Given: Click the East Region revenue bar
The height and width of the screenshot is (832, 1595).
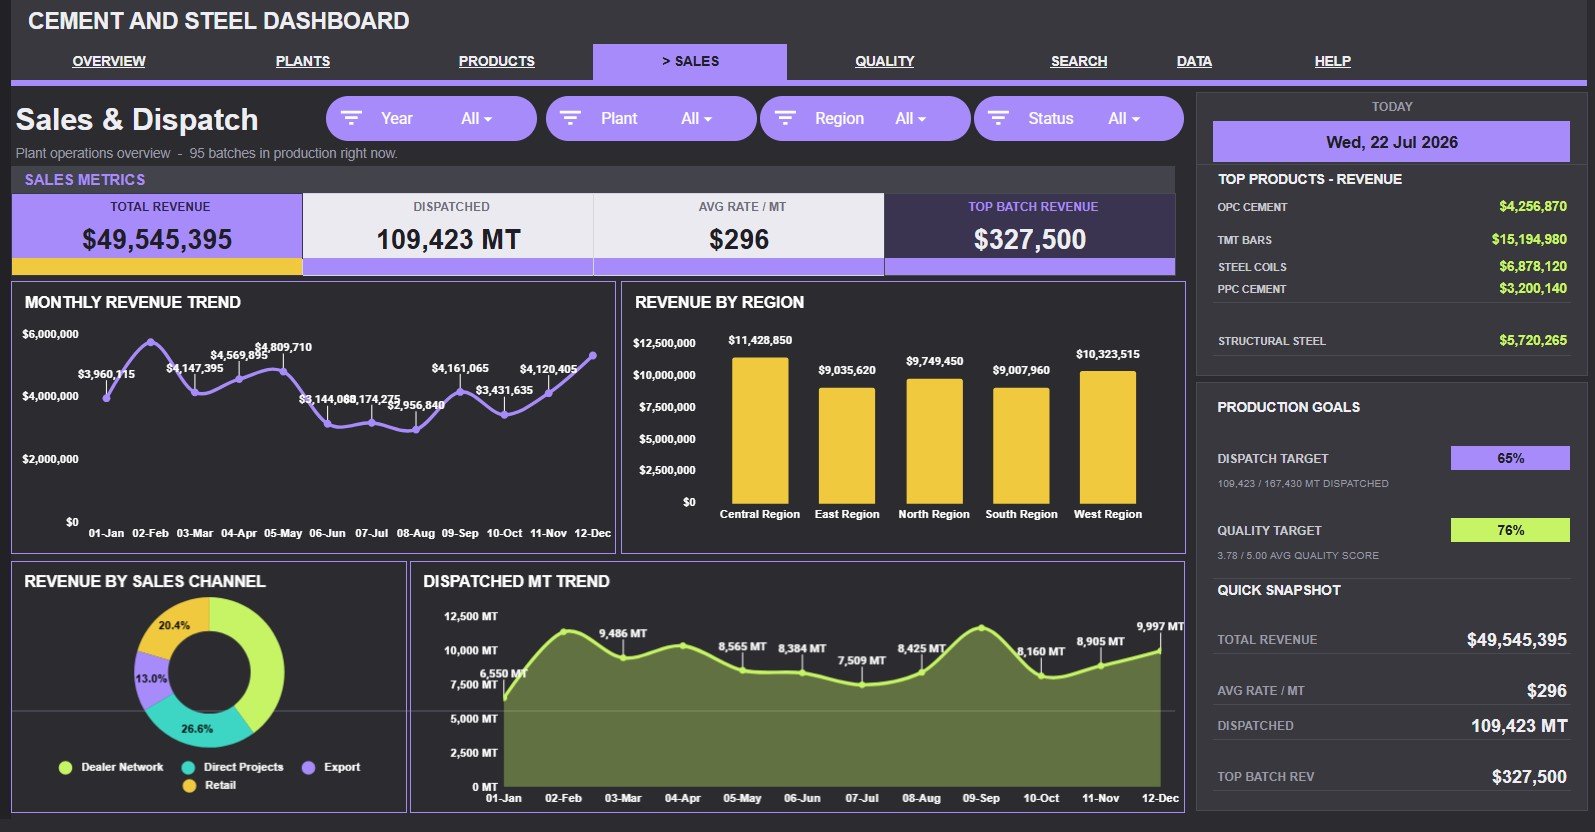Looking at the screenshot, I should pos(847,445).
